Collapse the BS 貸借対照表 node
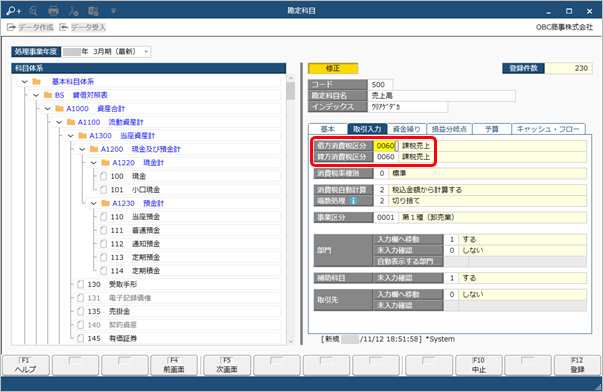The width and height of the screenshot is (603, 392). (36, 95)
